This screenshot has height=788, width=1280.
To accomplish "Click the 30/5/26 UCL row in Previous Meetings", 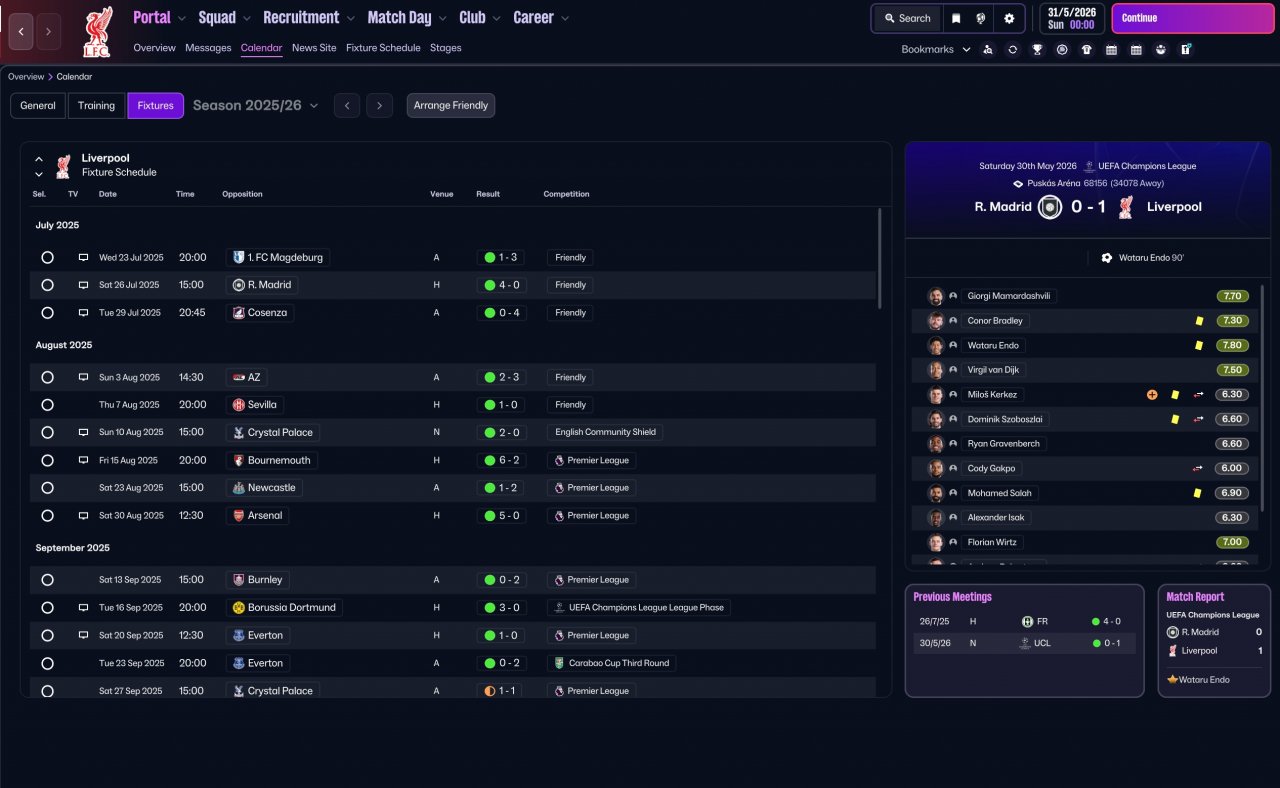I will pos(1025,643).
